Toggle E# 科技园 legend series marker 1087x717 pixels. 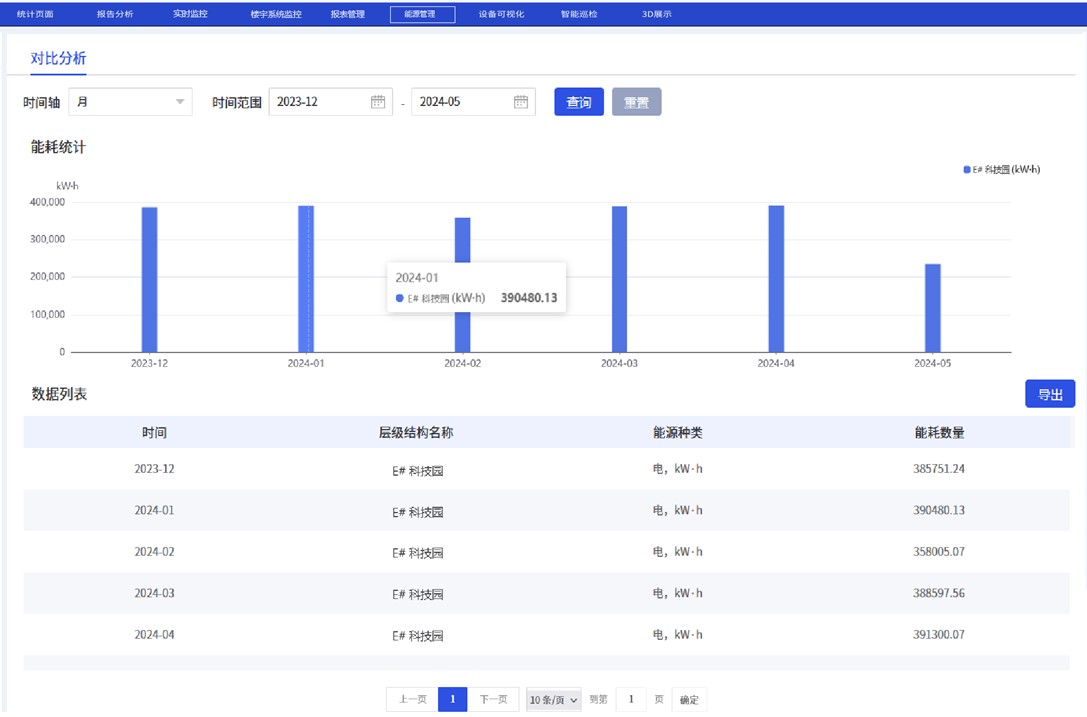pos(967,170)
